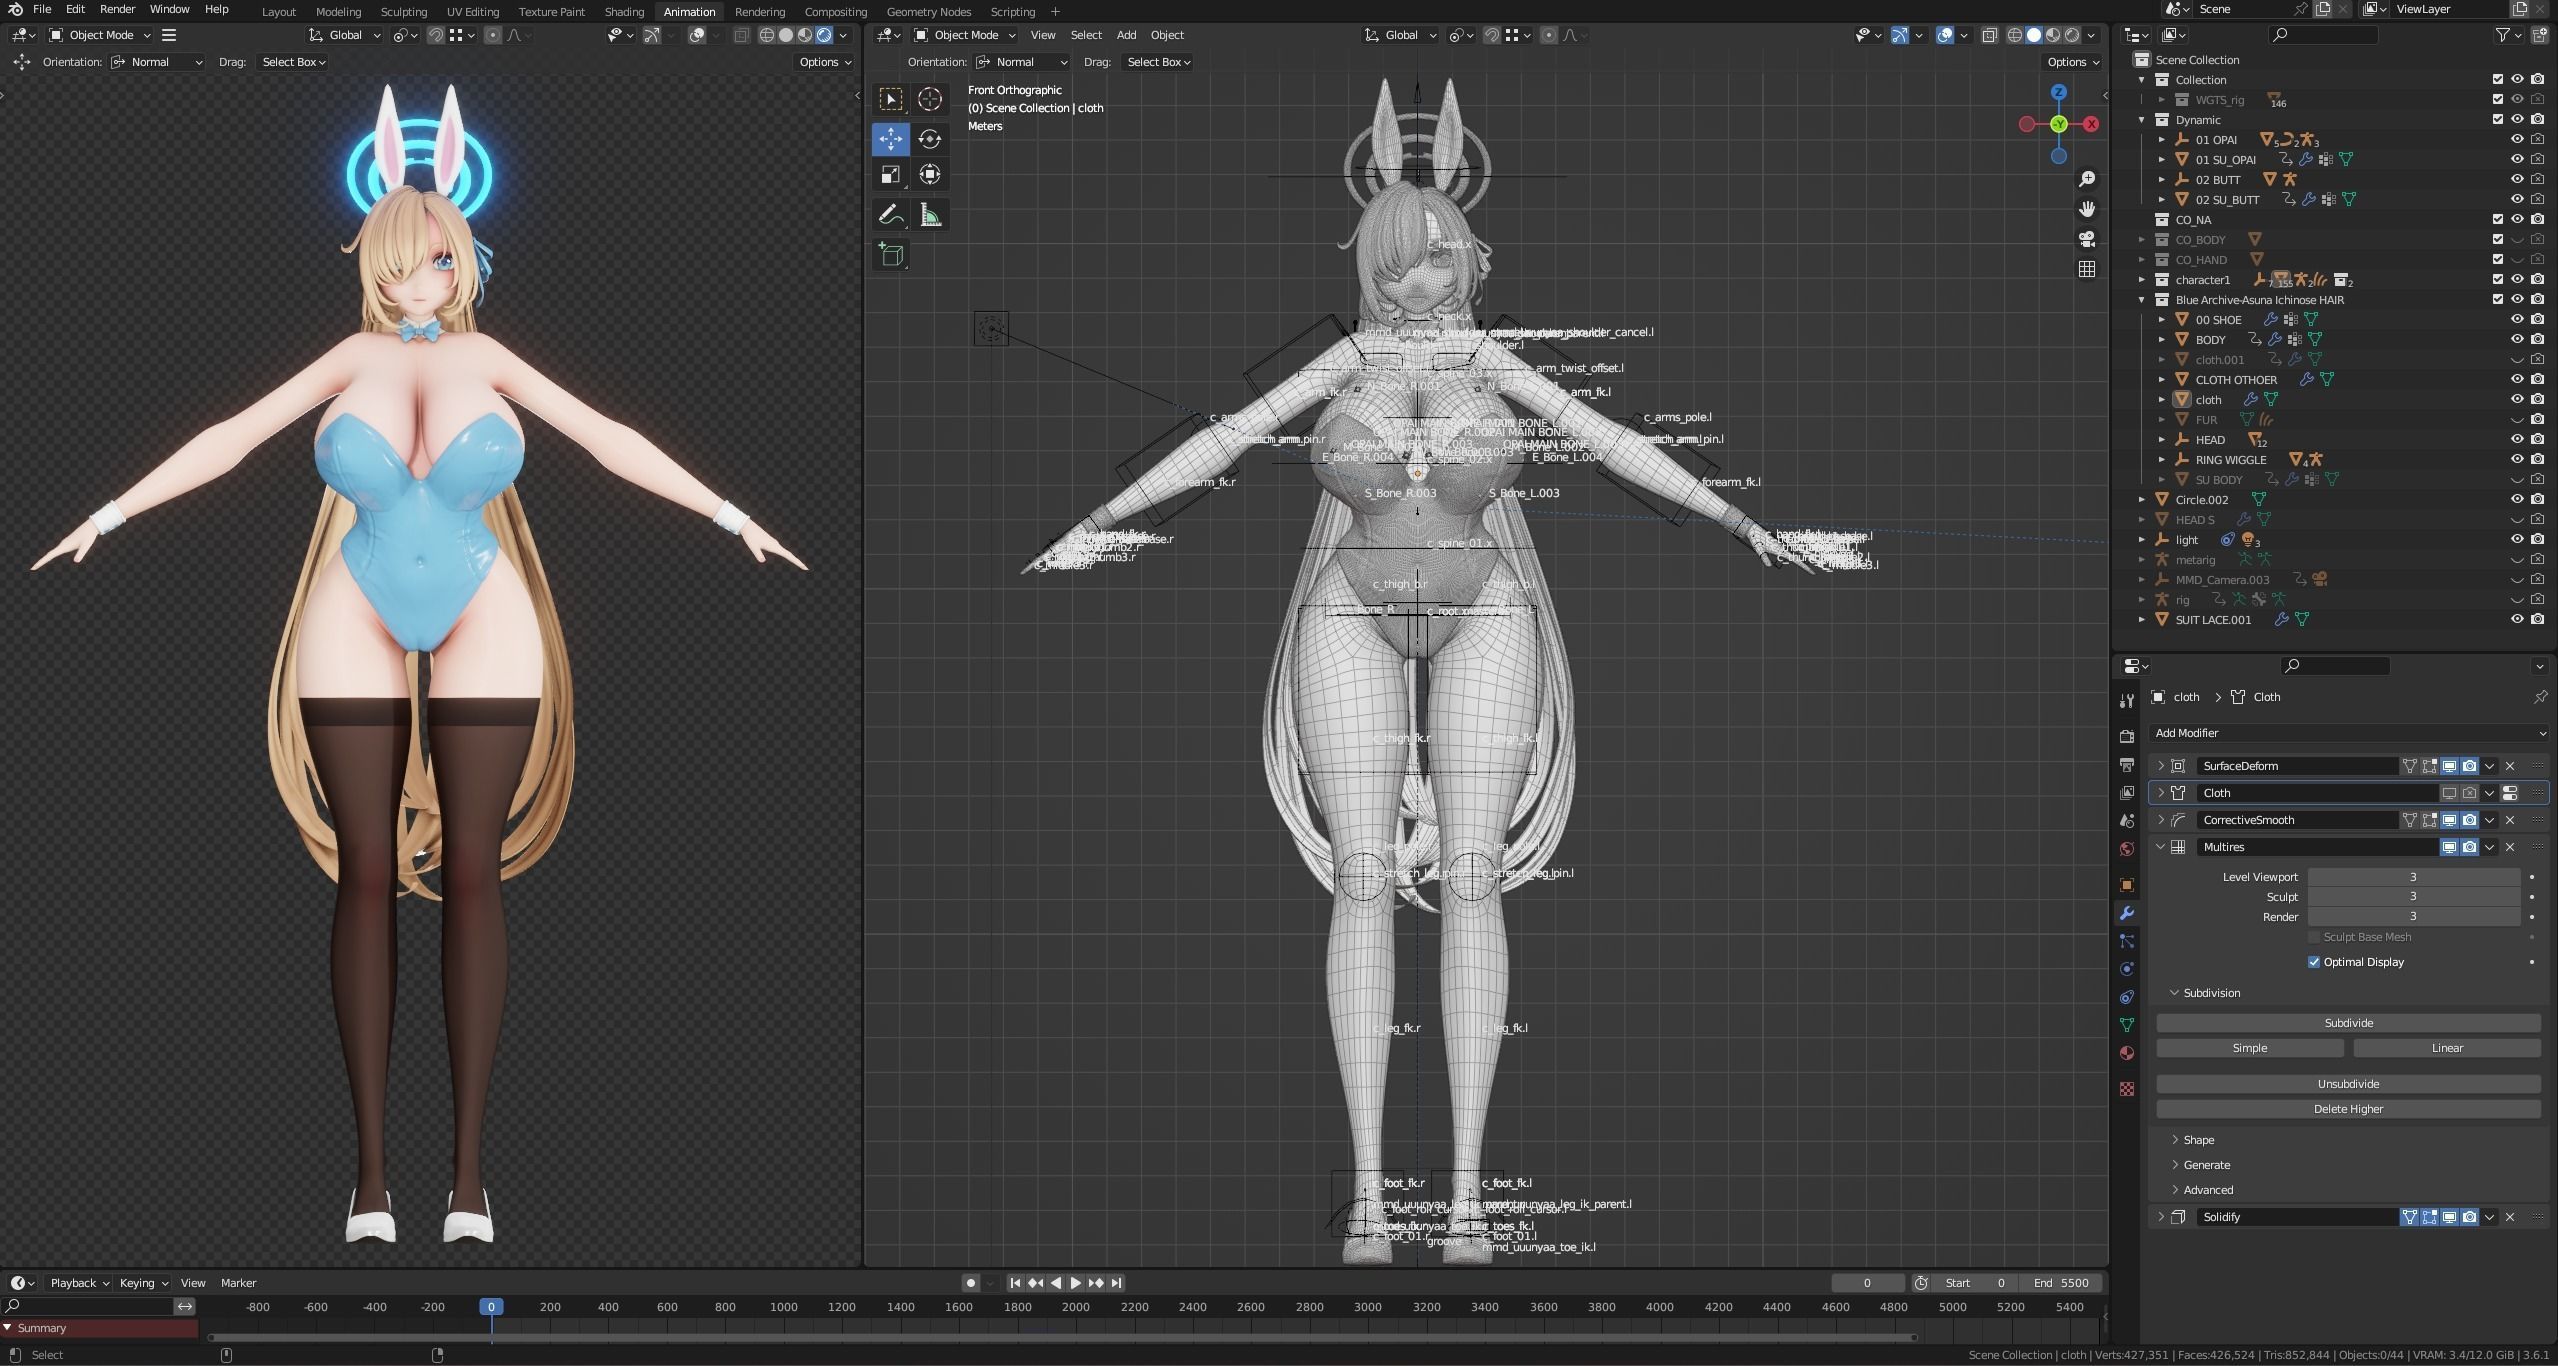Viewport: 2558px width, 1366px height.
Task: Hide the BODY object in outliner
Action: click(2517, 339)
